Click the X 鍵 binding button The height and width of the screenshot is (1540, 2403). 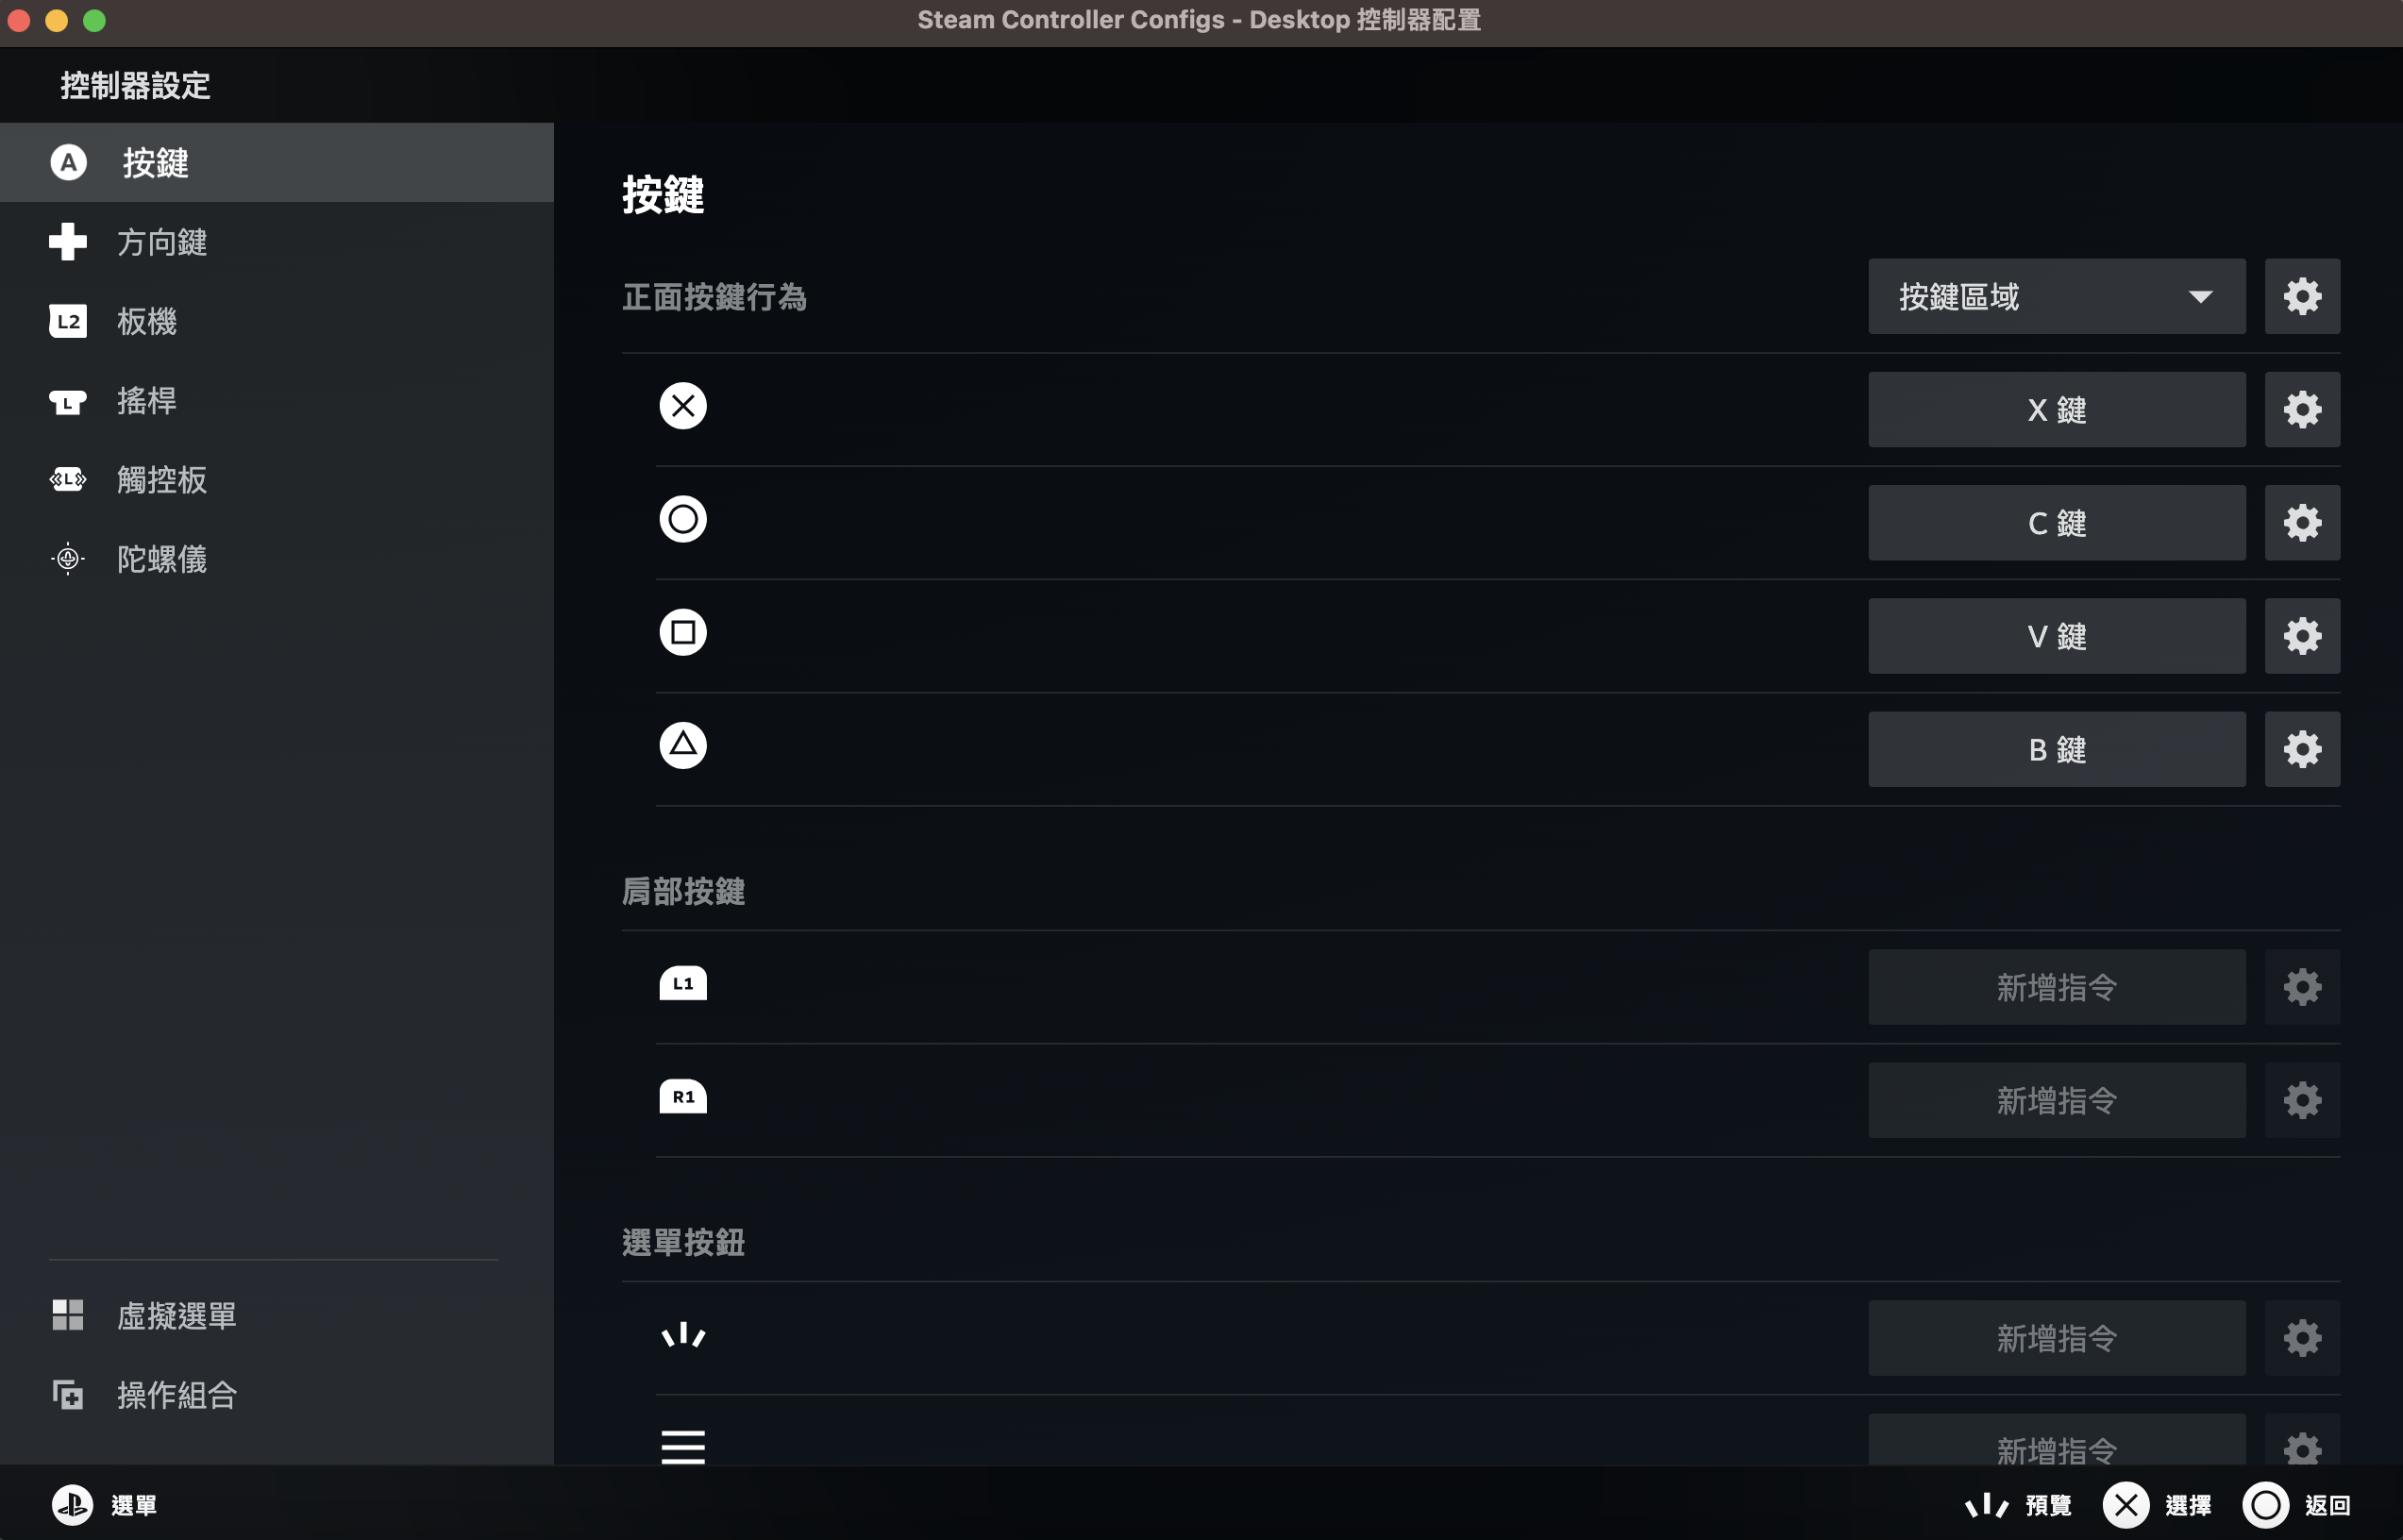(2056, 410)
